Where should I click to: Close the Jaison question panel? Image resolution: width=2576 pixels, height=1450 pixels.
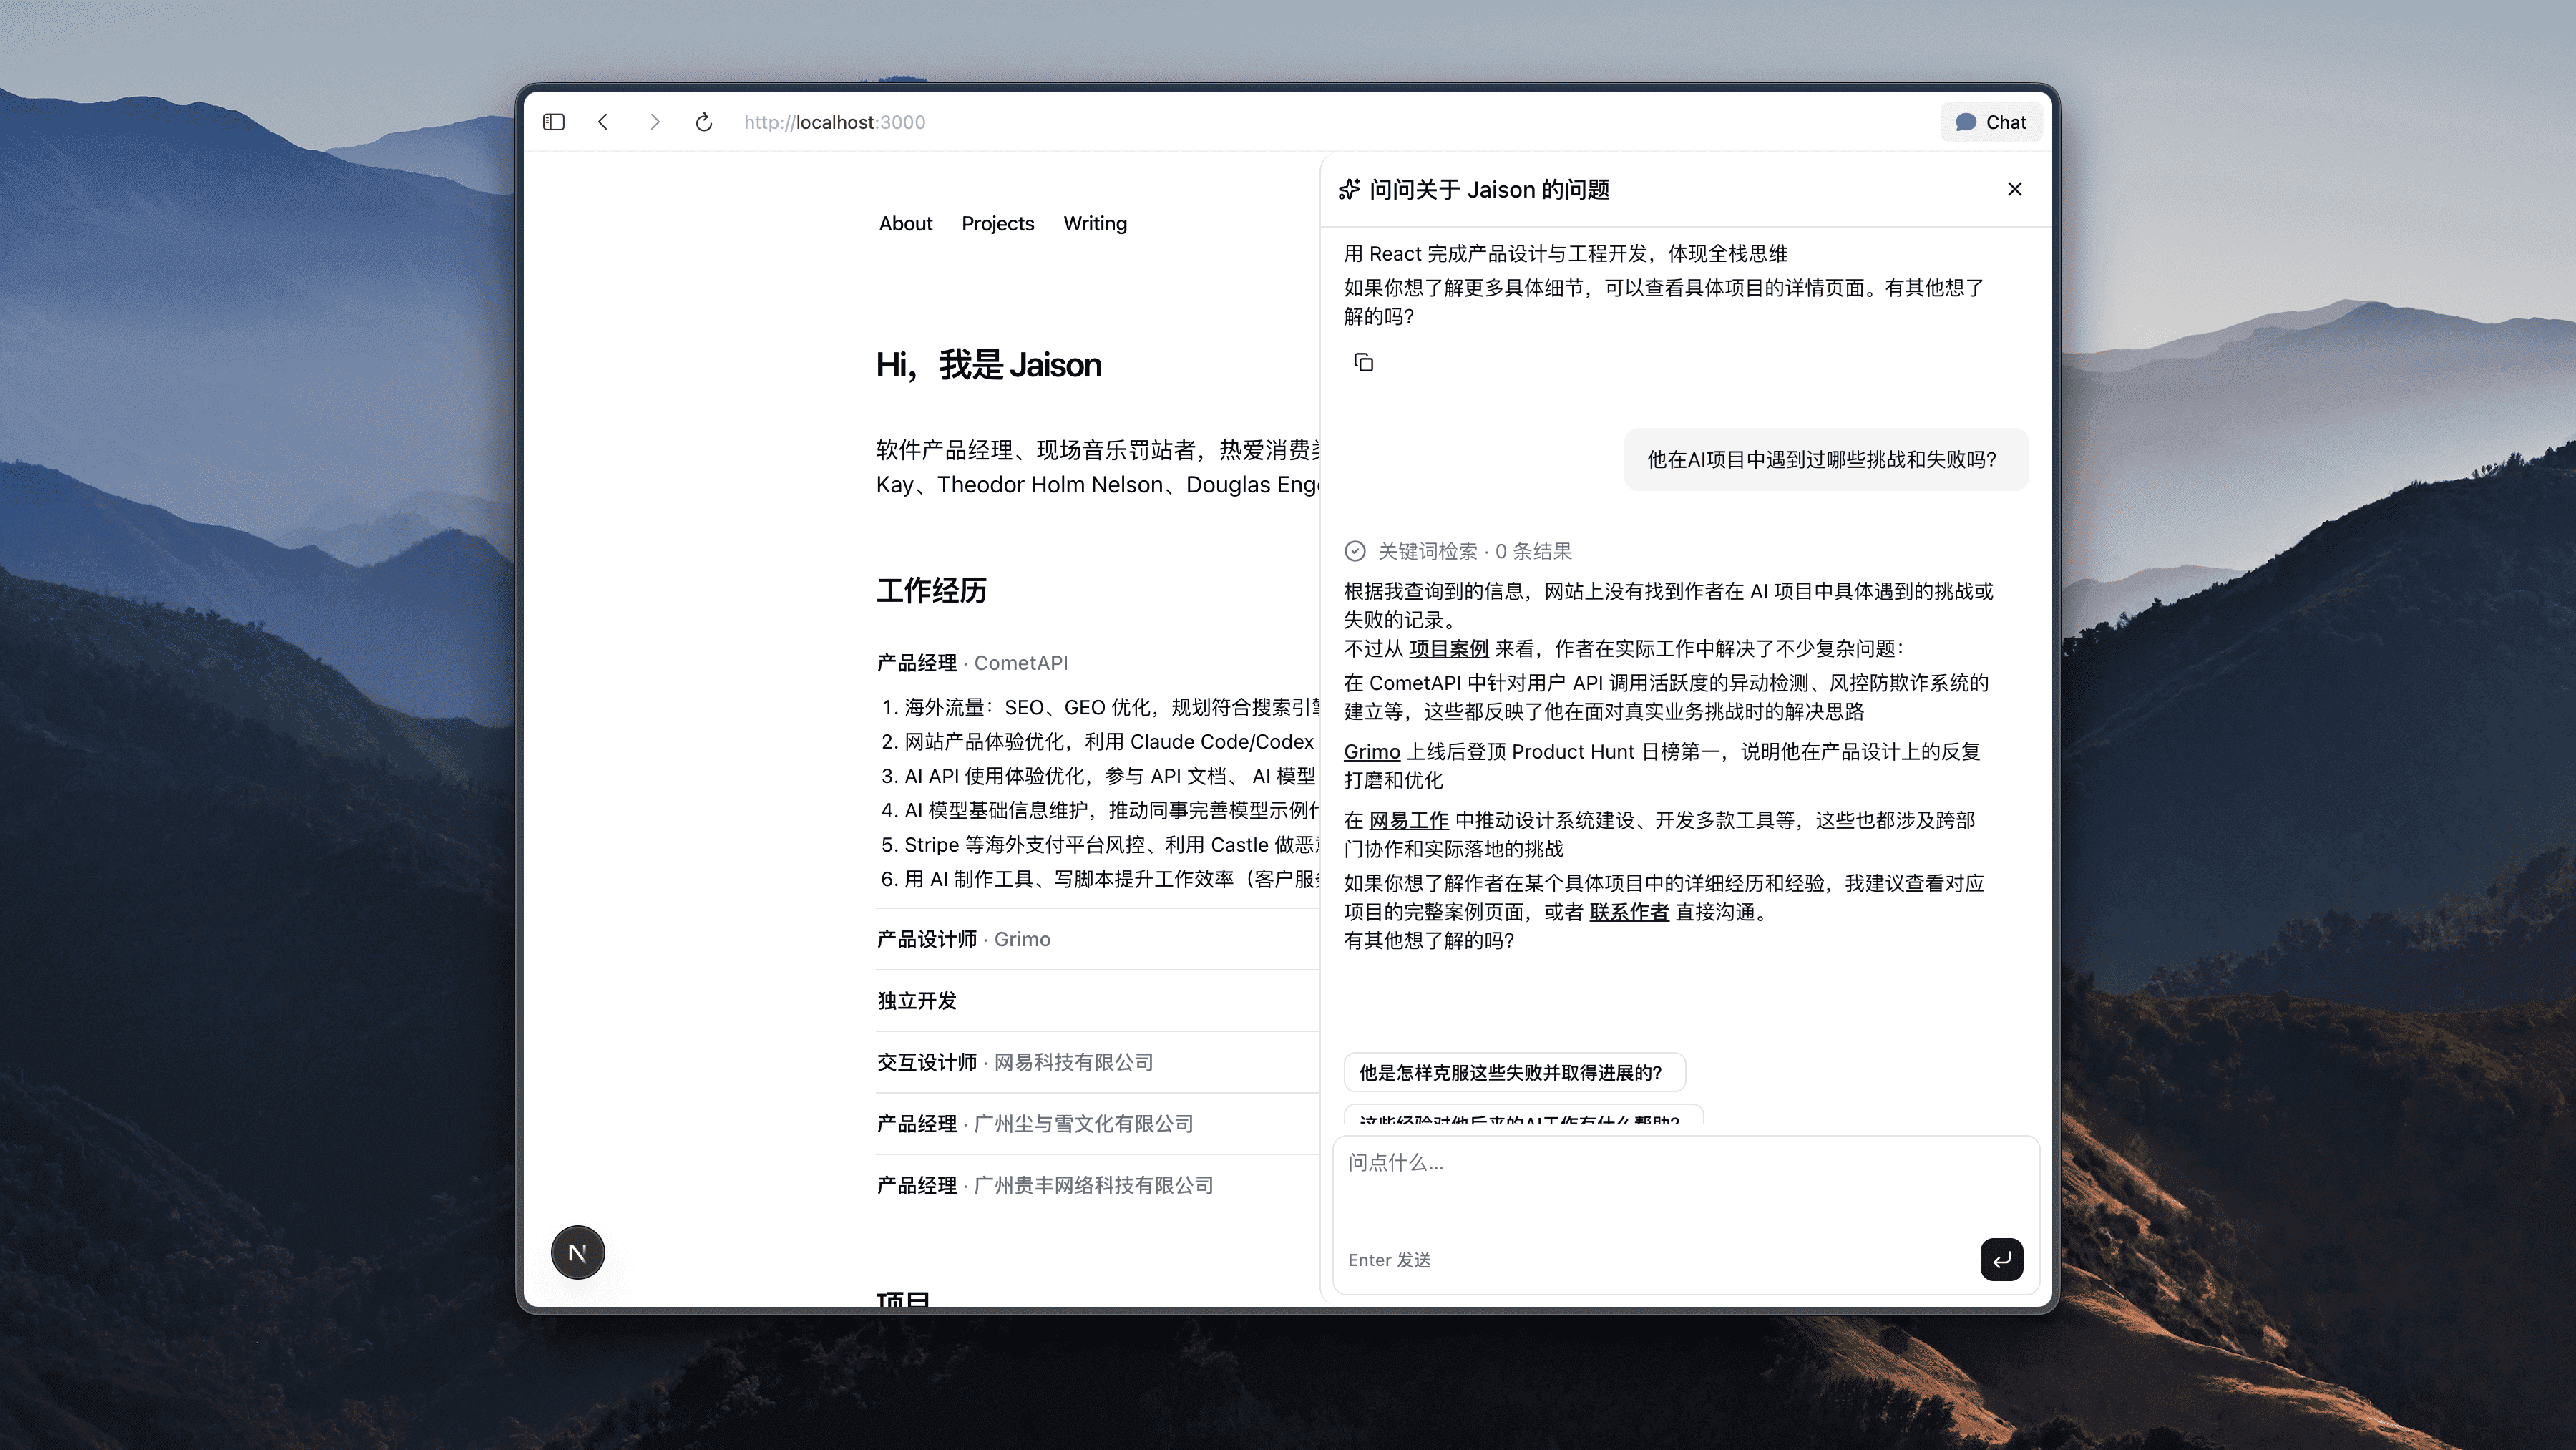point(2014,189)
